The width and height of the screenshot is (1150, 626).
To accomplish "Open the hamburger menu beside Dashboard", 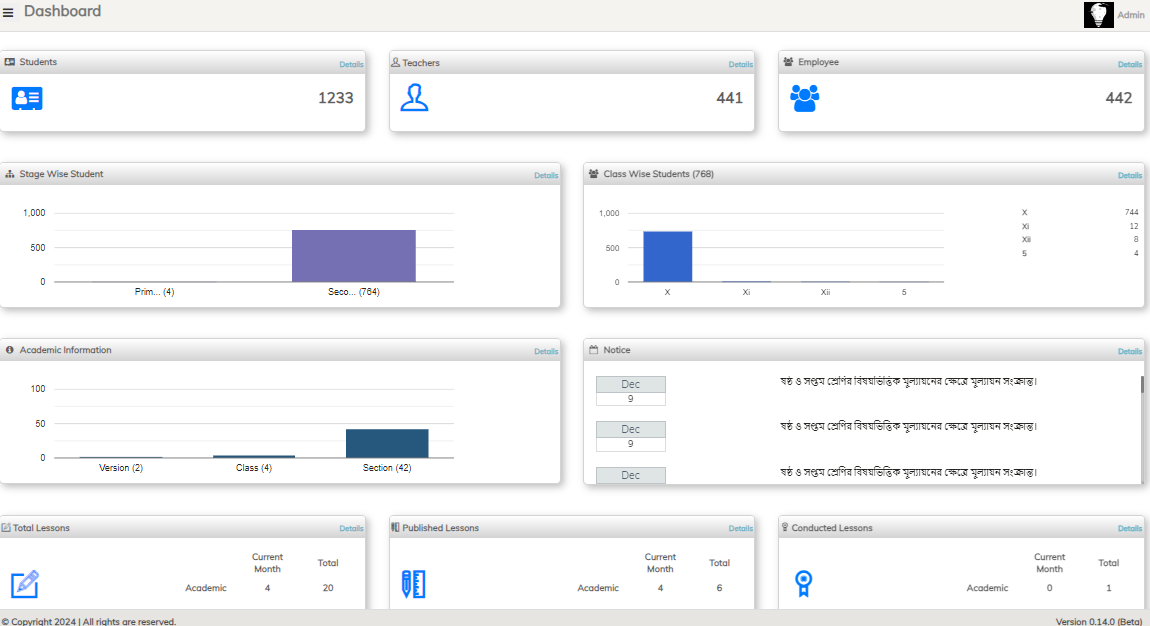I will [x=8, y=12].
